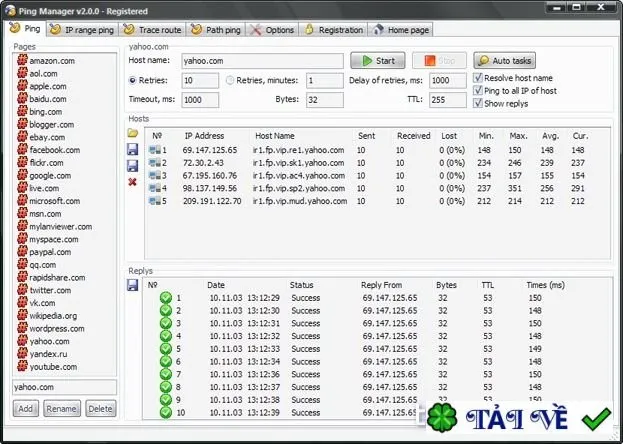Toggle the Resolve host name checkbox
The width and height of the screenshot is (623, 444).
click(478, 78)
